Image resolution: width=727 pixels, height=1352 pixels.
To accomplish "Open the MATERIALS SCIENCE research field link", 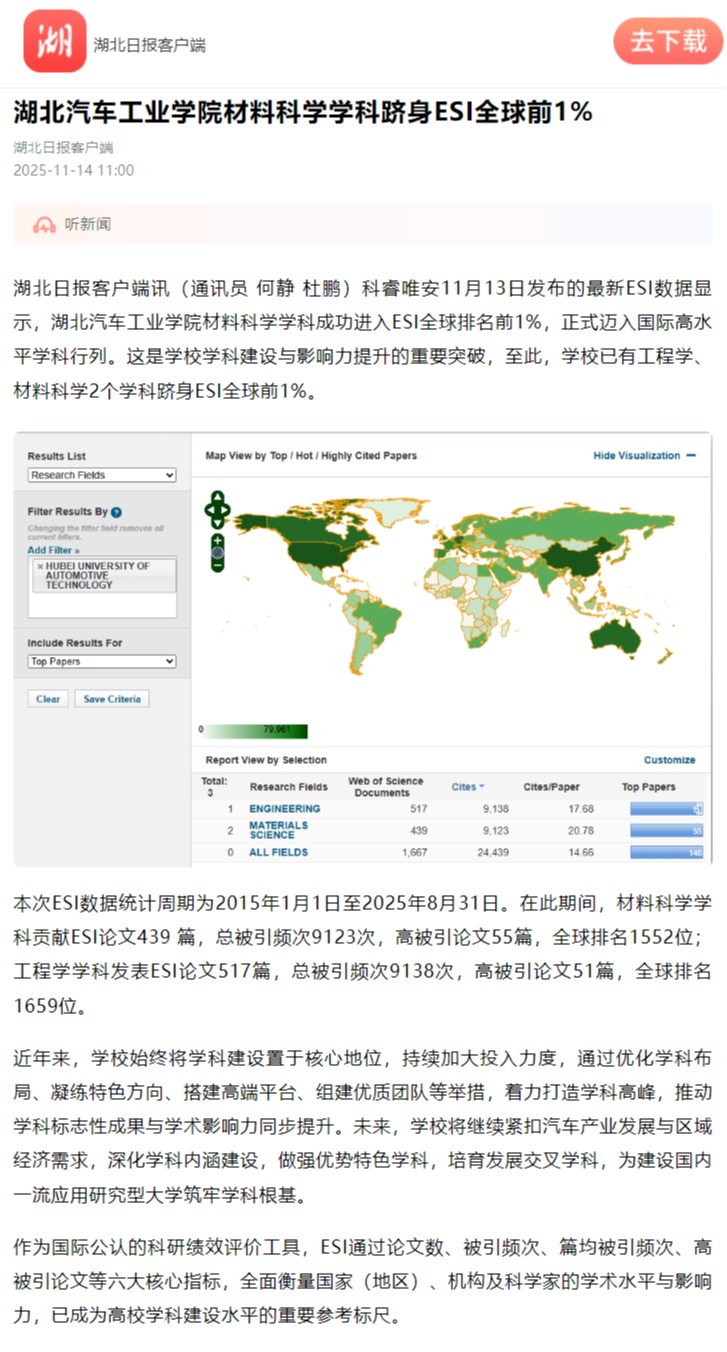I will 278,830.
